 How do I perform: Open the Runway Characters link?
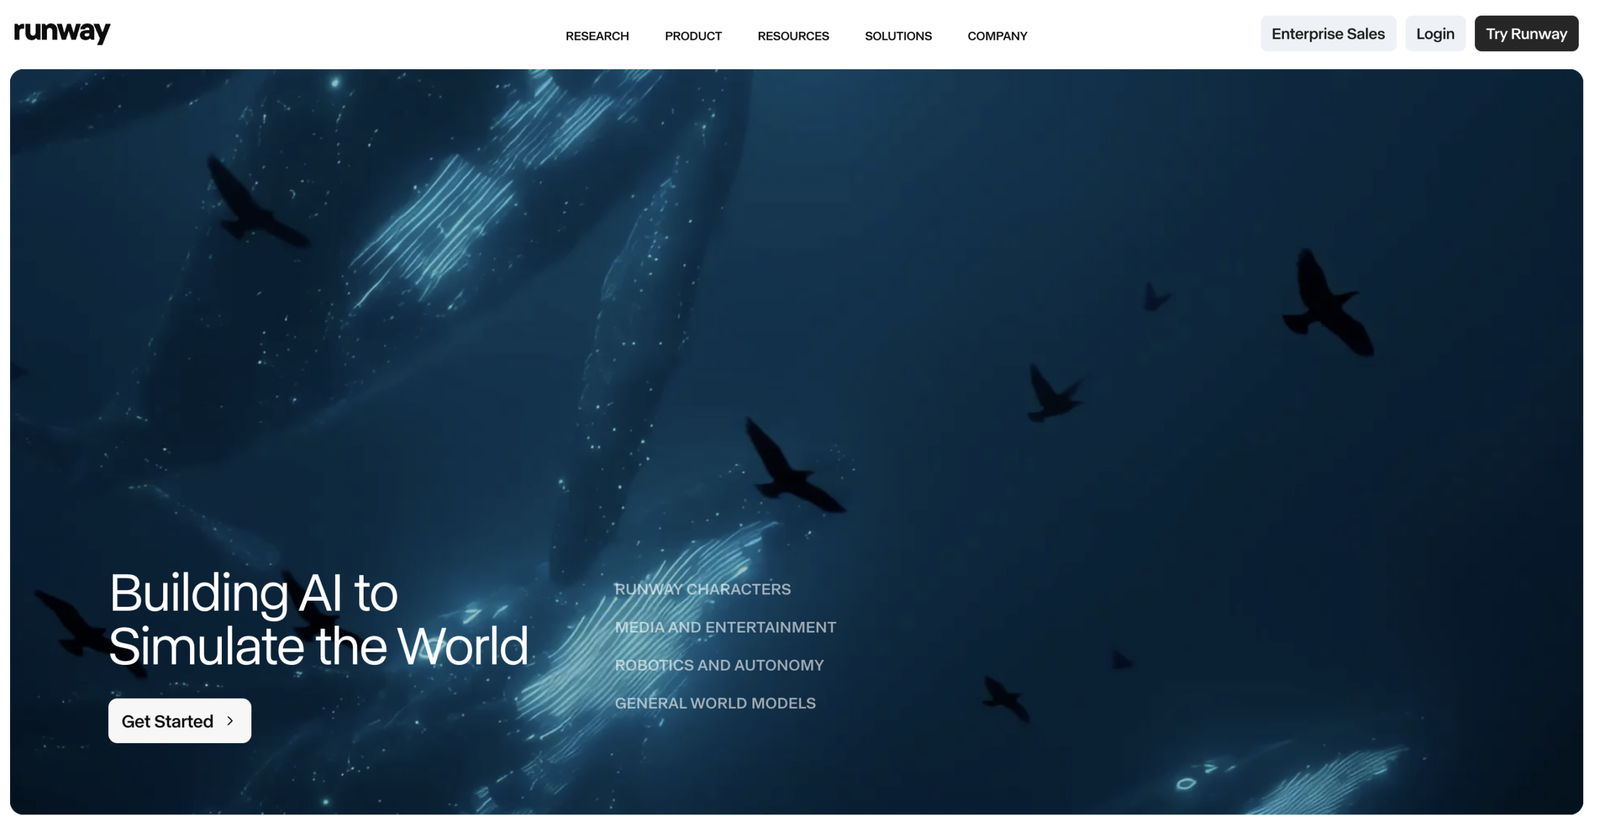click(x=702, y=589)
